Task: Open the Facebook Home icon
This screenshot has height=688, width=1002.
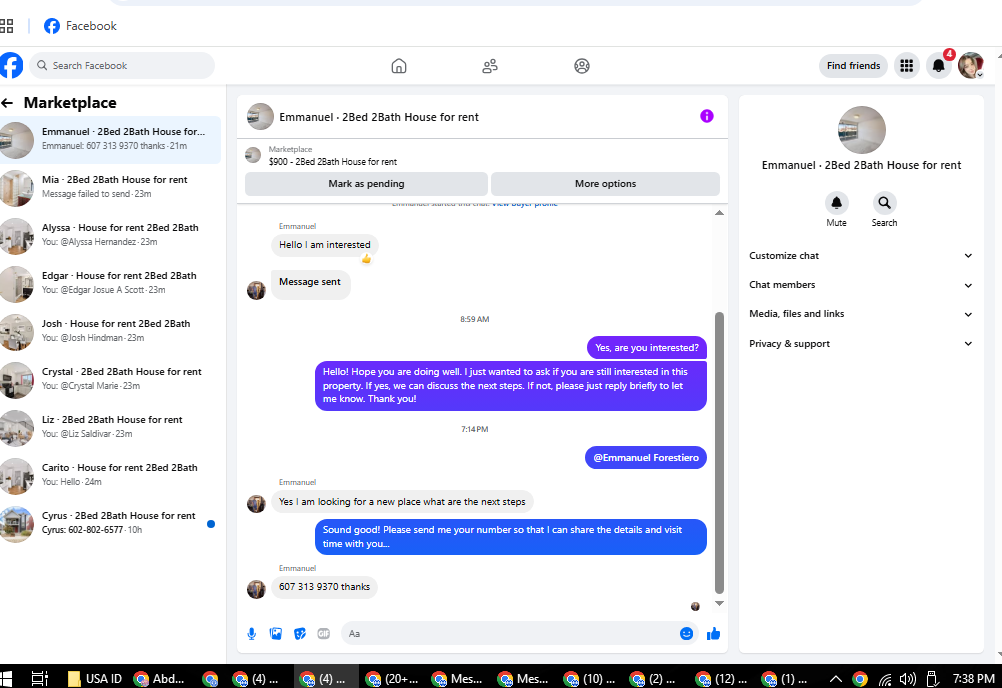Action: coord(399,66)
